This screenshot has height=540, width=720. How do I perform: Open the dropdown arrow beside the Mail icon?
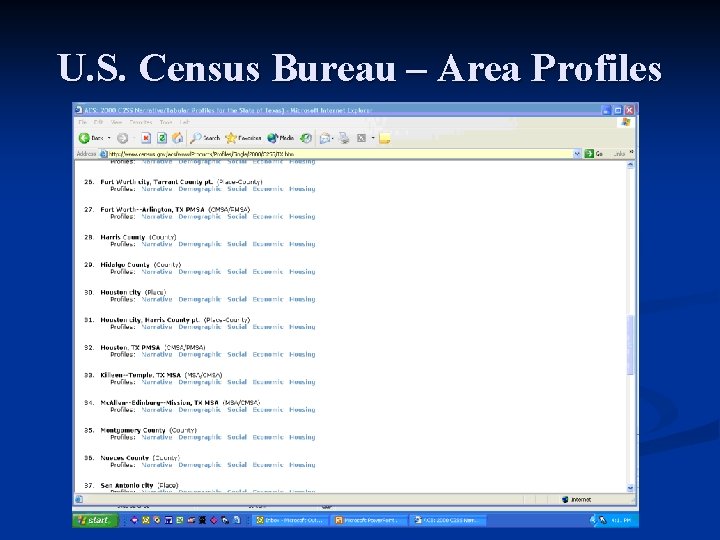(332, 138)
